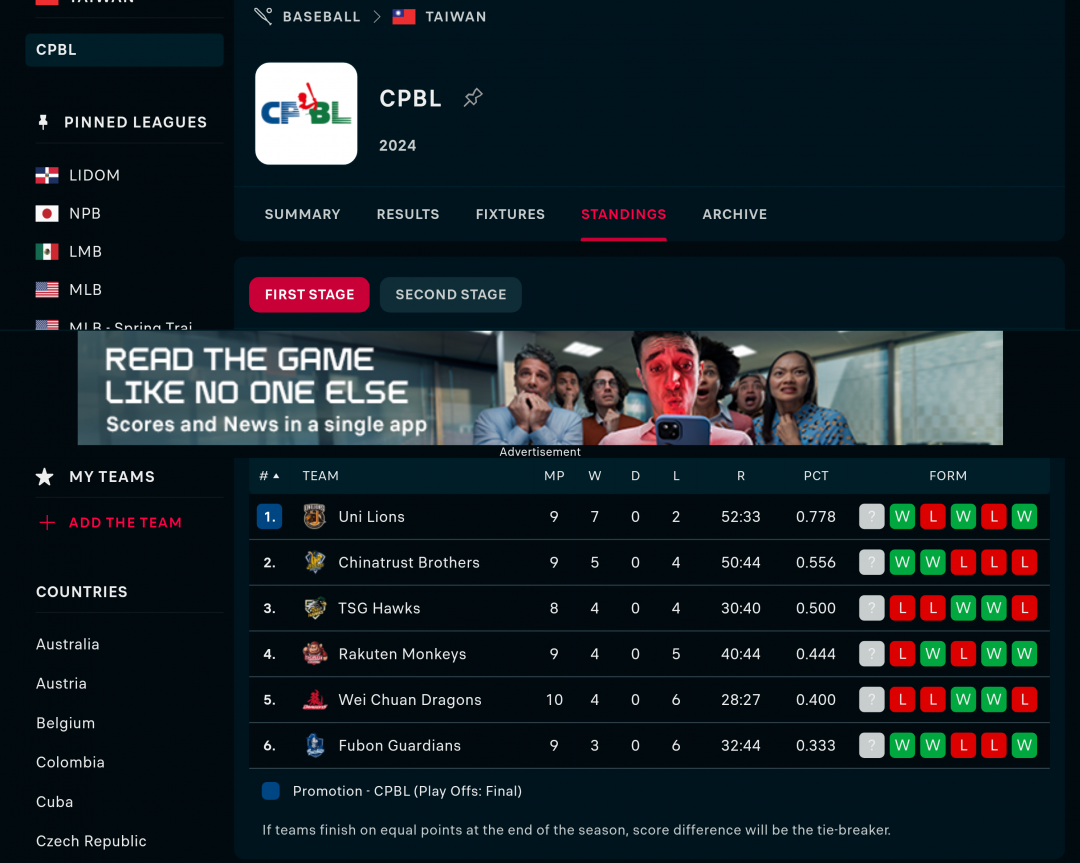1080x863 pixels.
Task: Click the blue Promotion legend swatch
Action: pos(271,791)
